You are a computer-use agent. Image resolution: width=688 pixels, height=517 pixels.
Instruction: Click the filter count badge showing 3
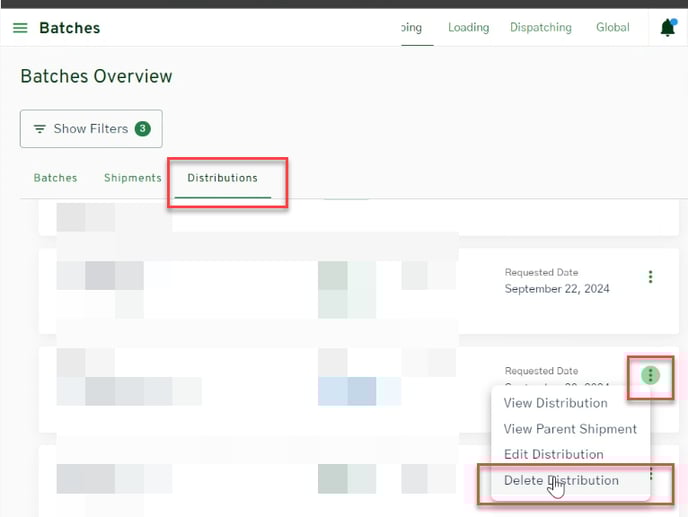click(x=142, y=129)
